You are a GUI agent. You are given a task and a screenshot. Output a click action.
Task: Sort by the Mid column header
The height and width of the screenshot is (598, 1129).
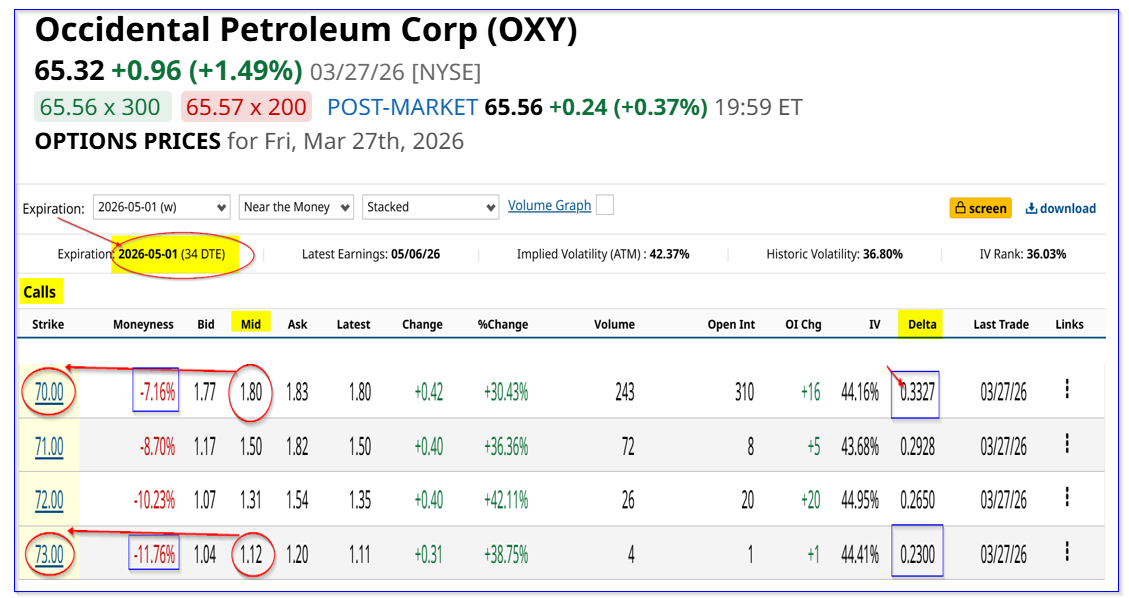tap(250, 324)
